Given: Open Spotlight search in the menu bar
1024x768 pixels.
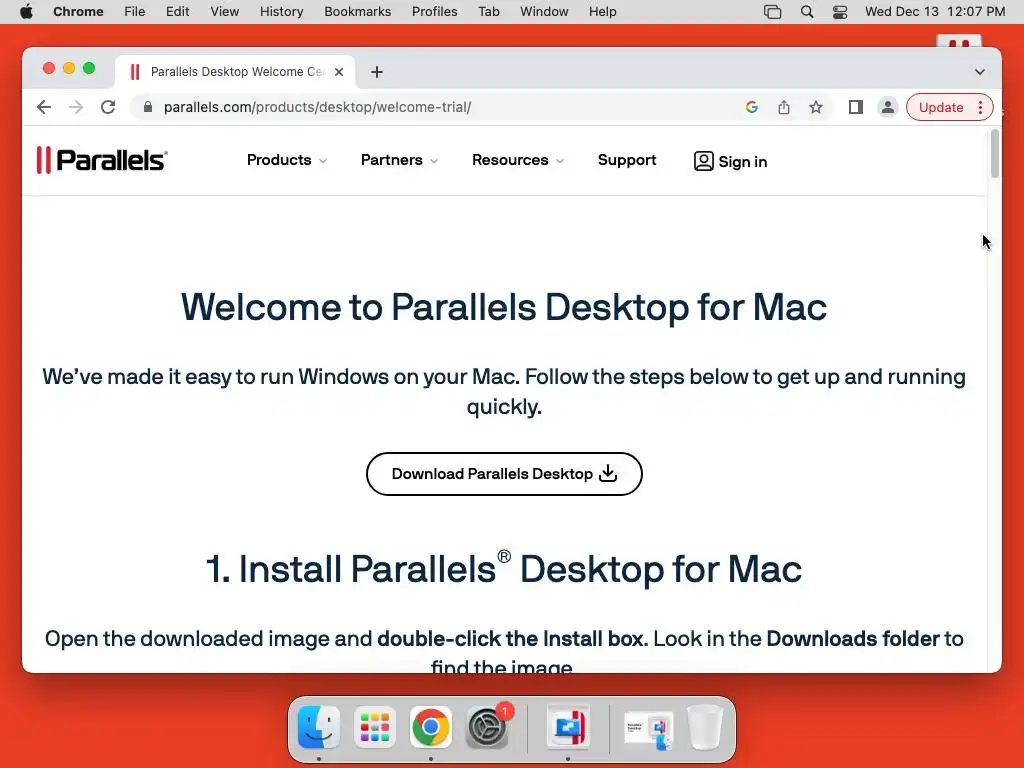Looking at the screenshot, I should (807, 12).
